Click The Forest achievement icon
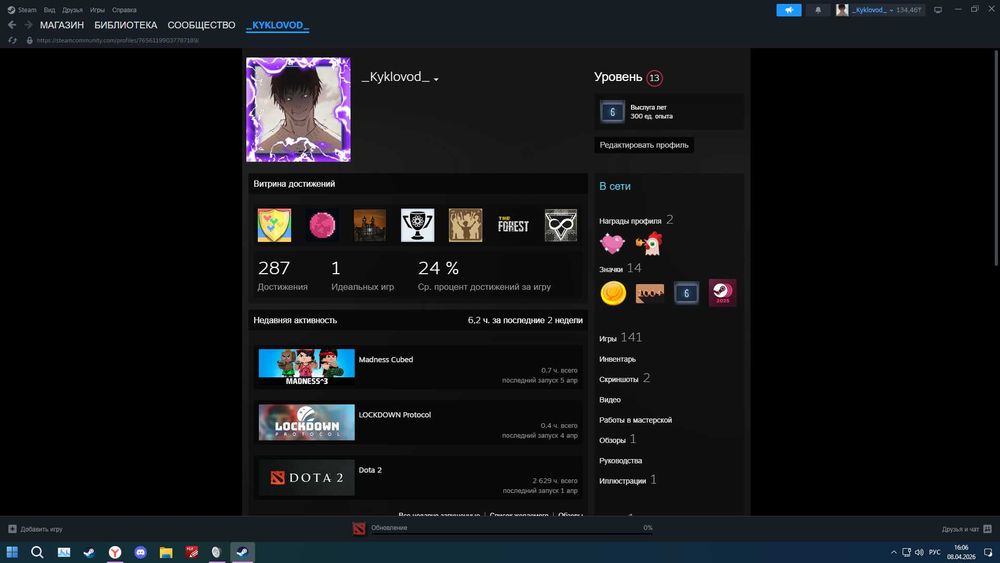1000x563 pixels. pyautogui.click(x=513, y=226)
